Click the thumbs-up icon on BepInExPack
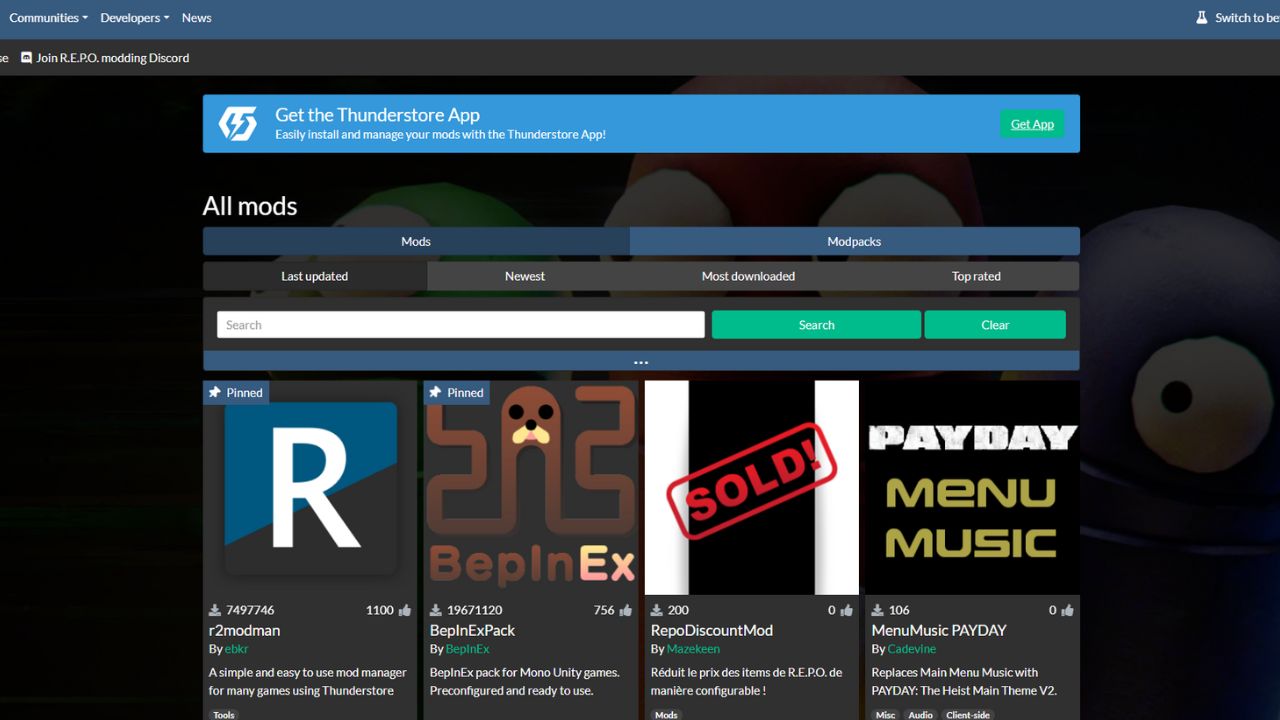This screenshot has width=1280, height=720. [623, 609]
